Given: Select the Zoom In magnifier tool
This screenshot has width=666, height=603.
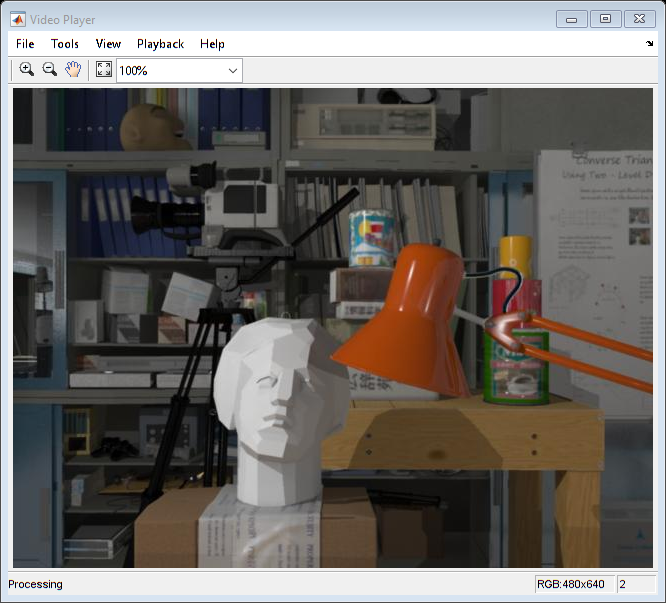Looking at the screenshot, I should point(26,69).
